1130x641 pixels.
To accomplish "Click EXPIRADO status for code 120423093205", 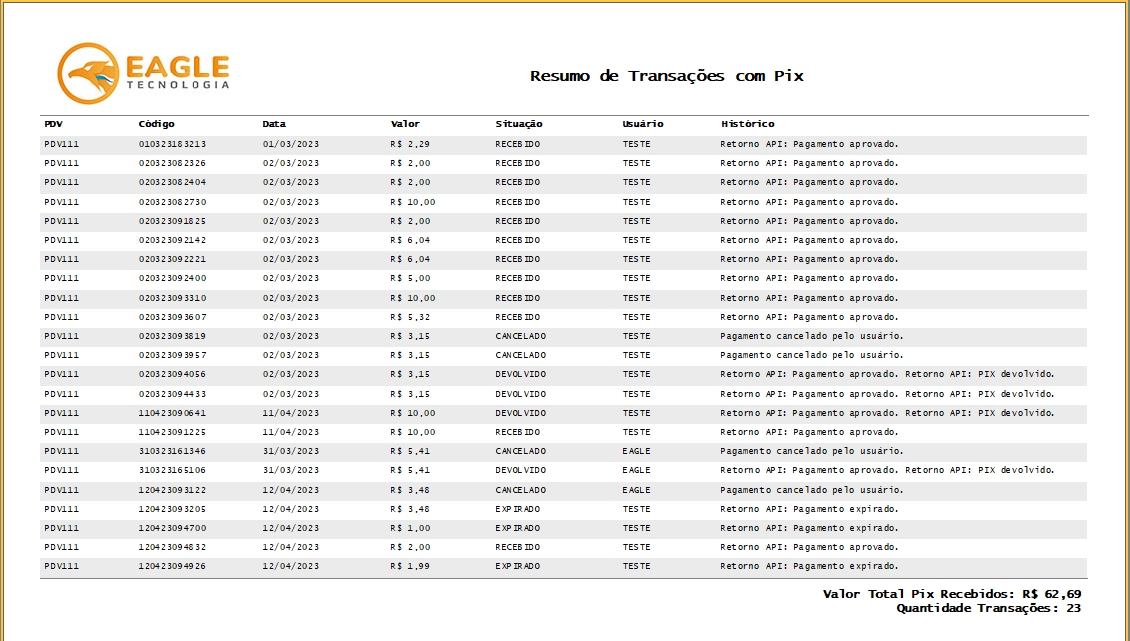I will (517, 509).
